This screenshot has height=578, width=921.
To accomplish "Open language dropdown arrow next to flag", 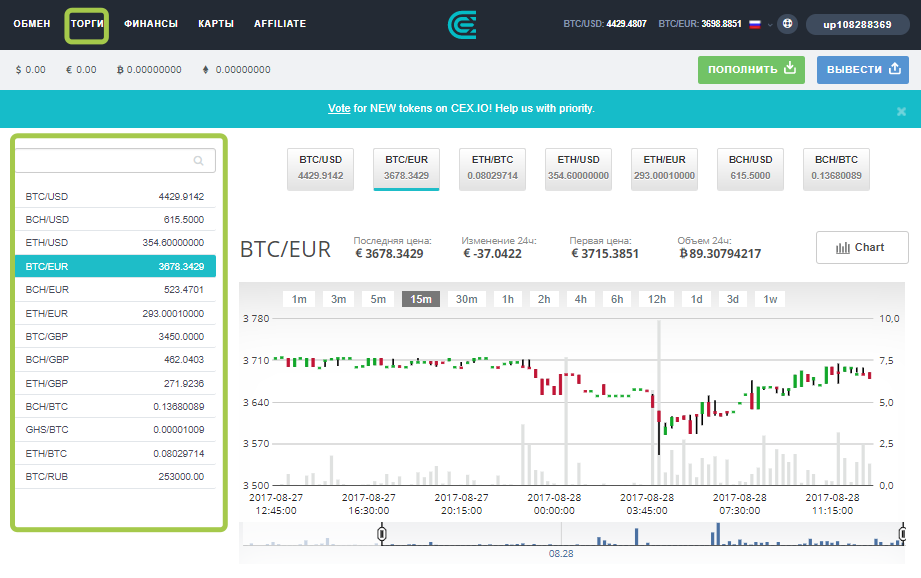I will [769, 25].
